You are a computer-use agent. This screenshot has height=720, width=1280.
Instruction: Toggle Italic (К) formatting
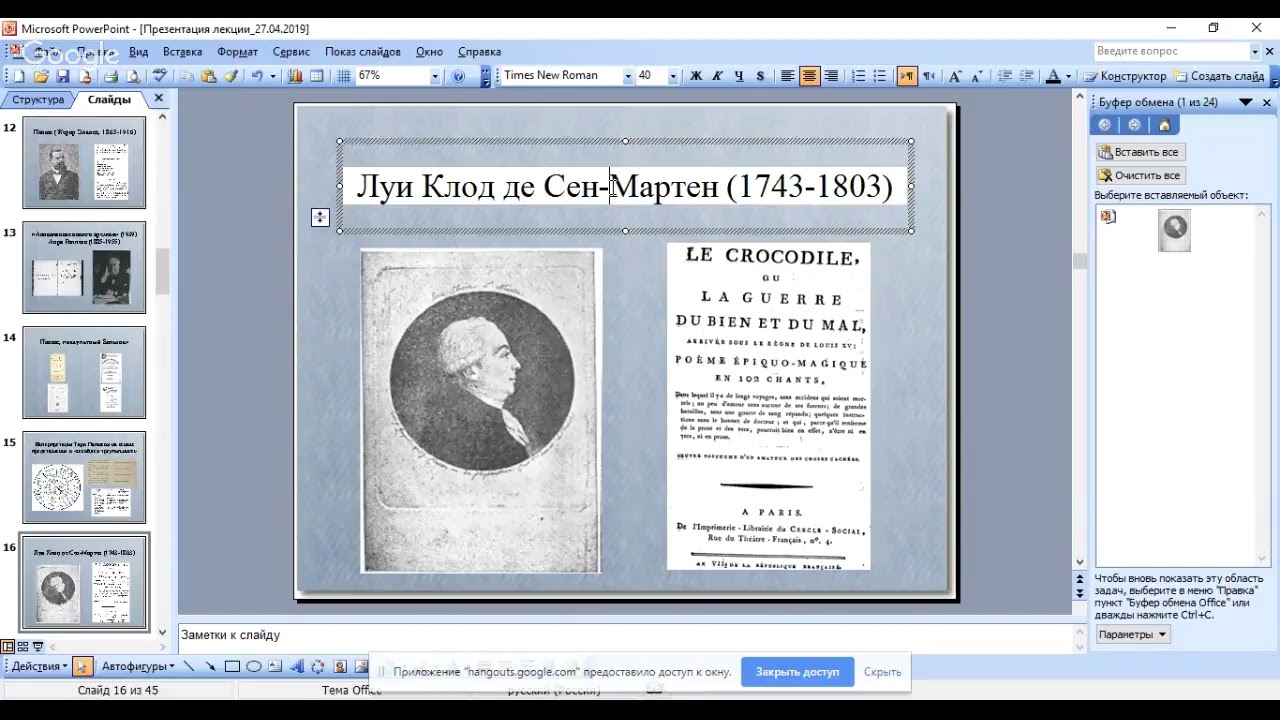pos(717,76)
